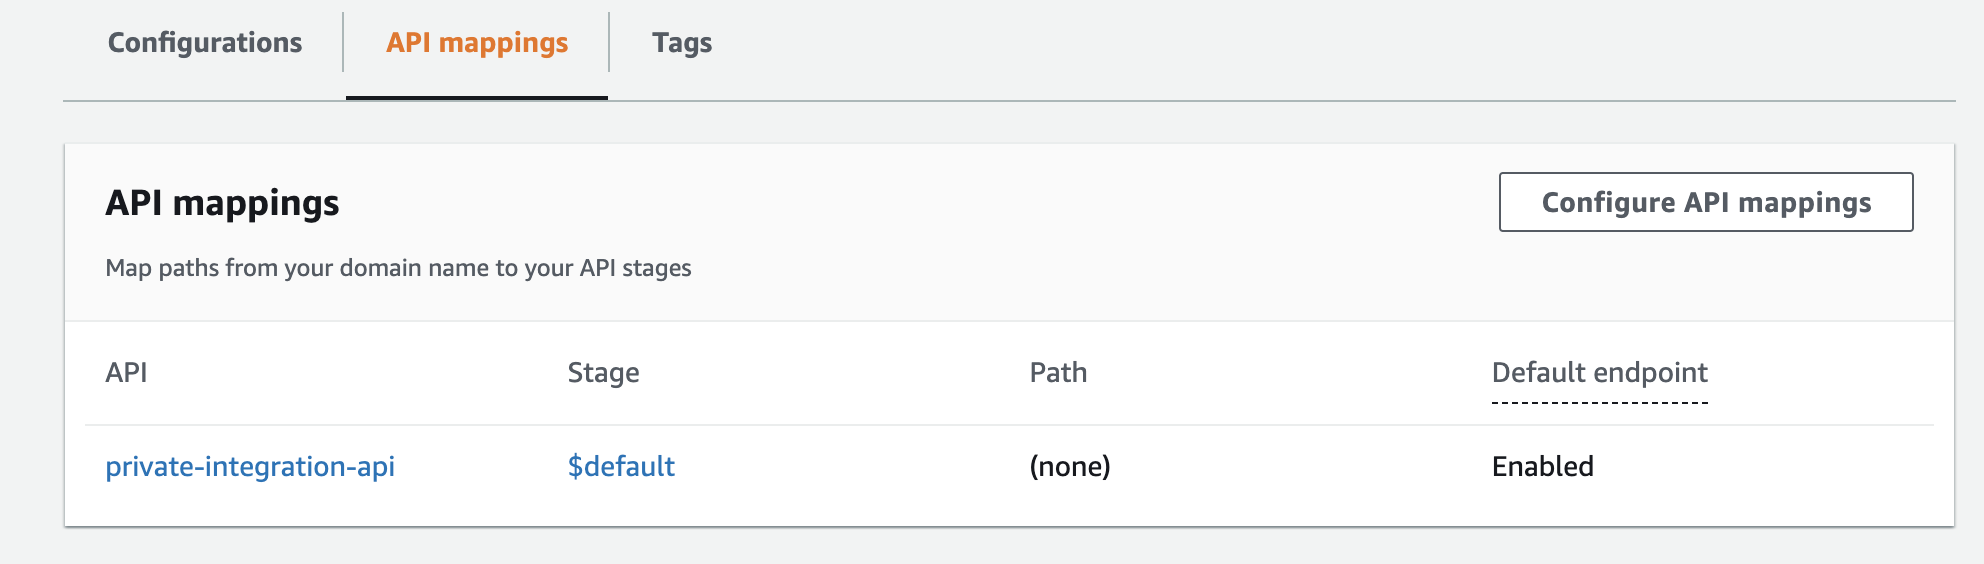Image resolution: width=1984 pixels, height=564 pixels.
Task: Click the Stage column header
Action: coord(603,372)
